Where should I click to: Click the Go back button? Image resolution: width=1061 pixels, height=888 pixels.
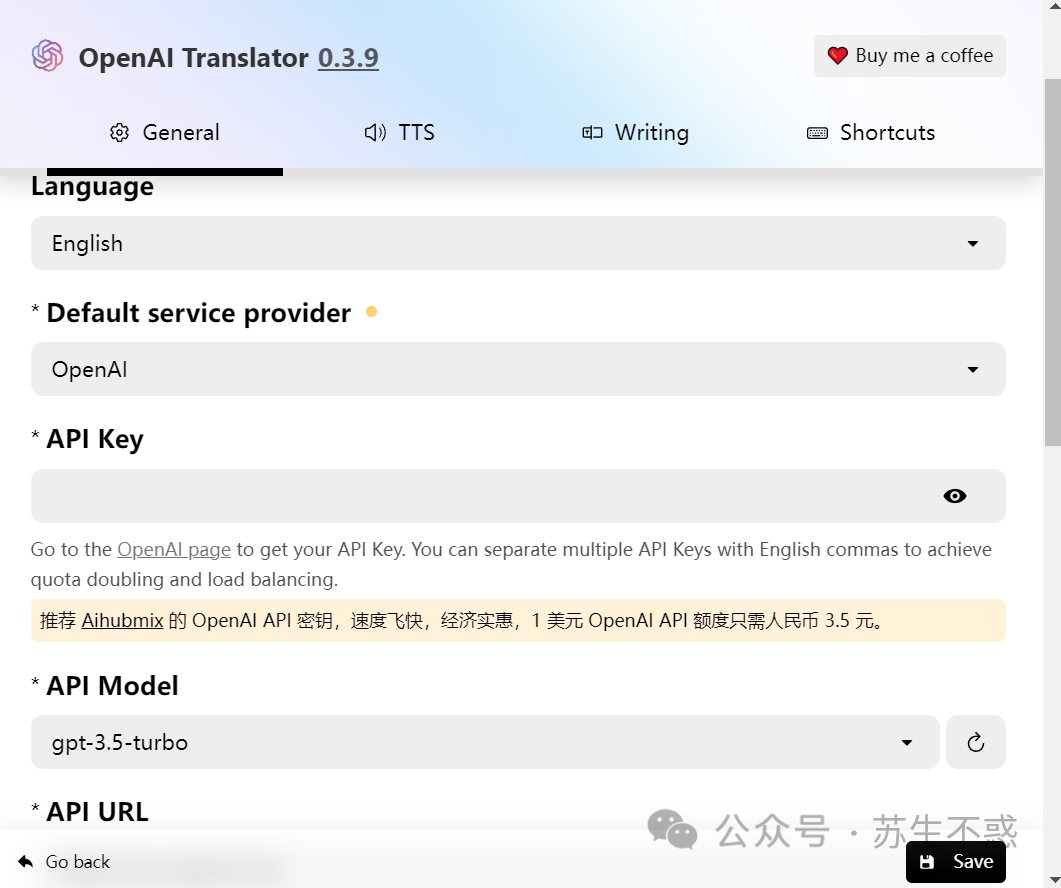click(x=64, y=862)
